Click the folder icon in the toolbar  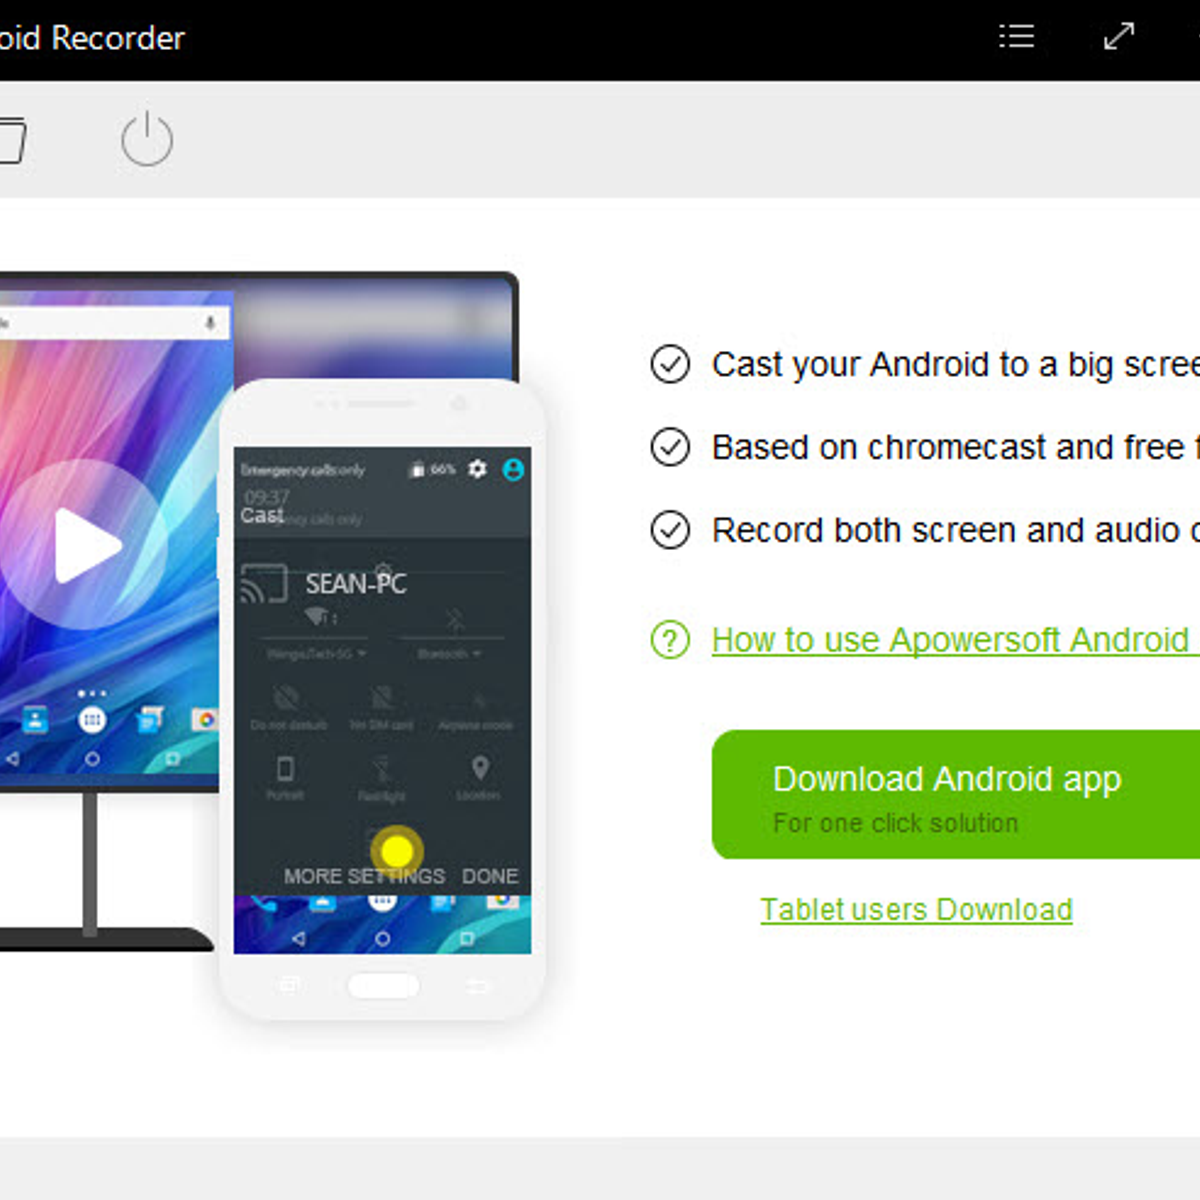[x=10, y=139]
